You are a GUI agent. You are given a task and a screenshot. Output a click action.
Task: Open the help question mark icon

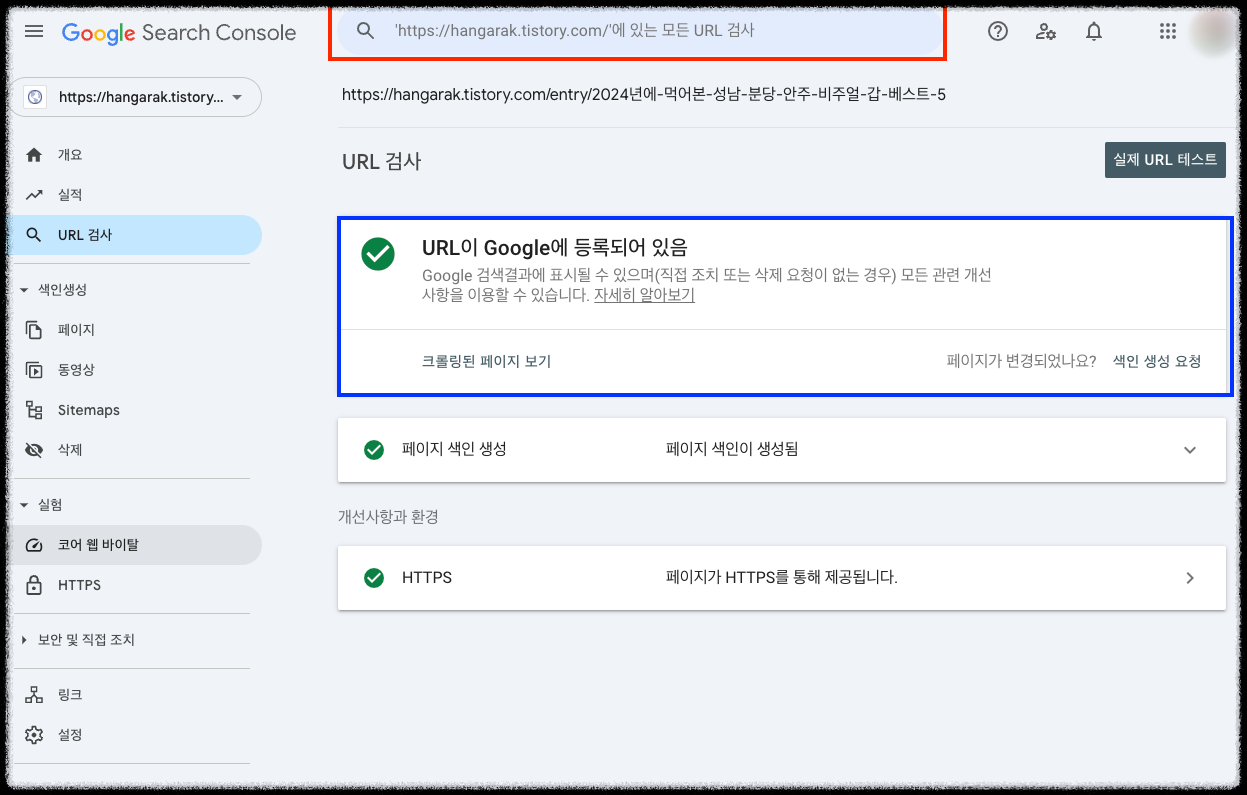[x=998, y=32]
